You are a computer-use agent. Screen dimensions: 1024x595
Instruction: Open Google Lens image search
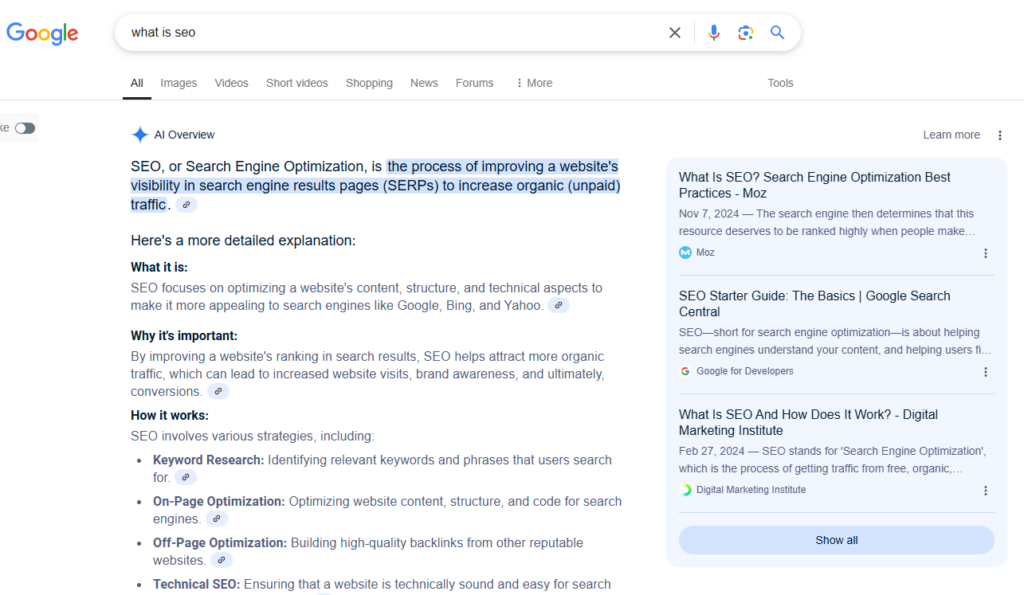coord(745,33)
